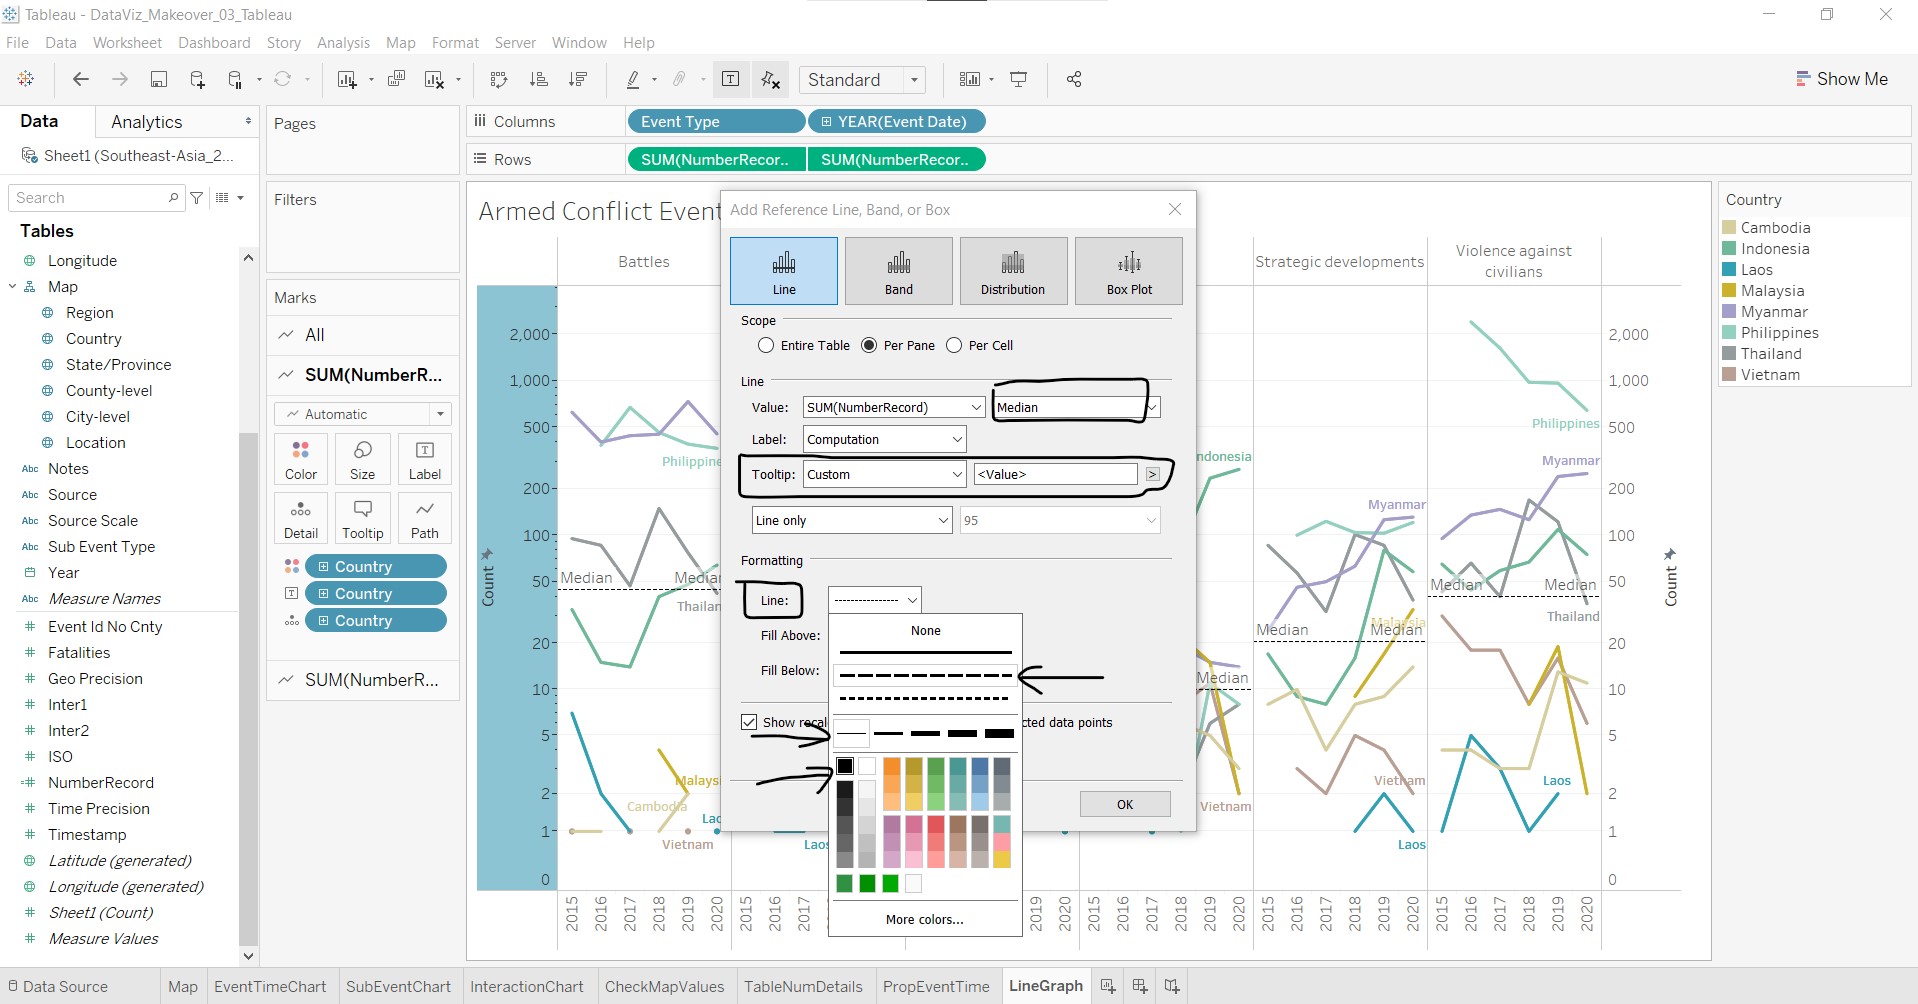Screen dimensions: 1918x1004
Task: Uncheck the Show recalculated line checkbox
Action: (x=749, y=722)
